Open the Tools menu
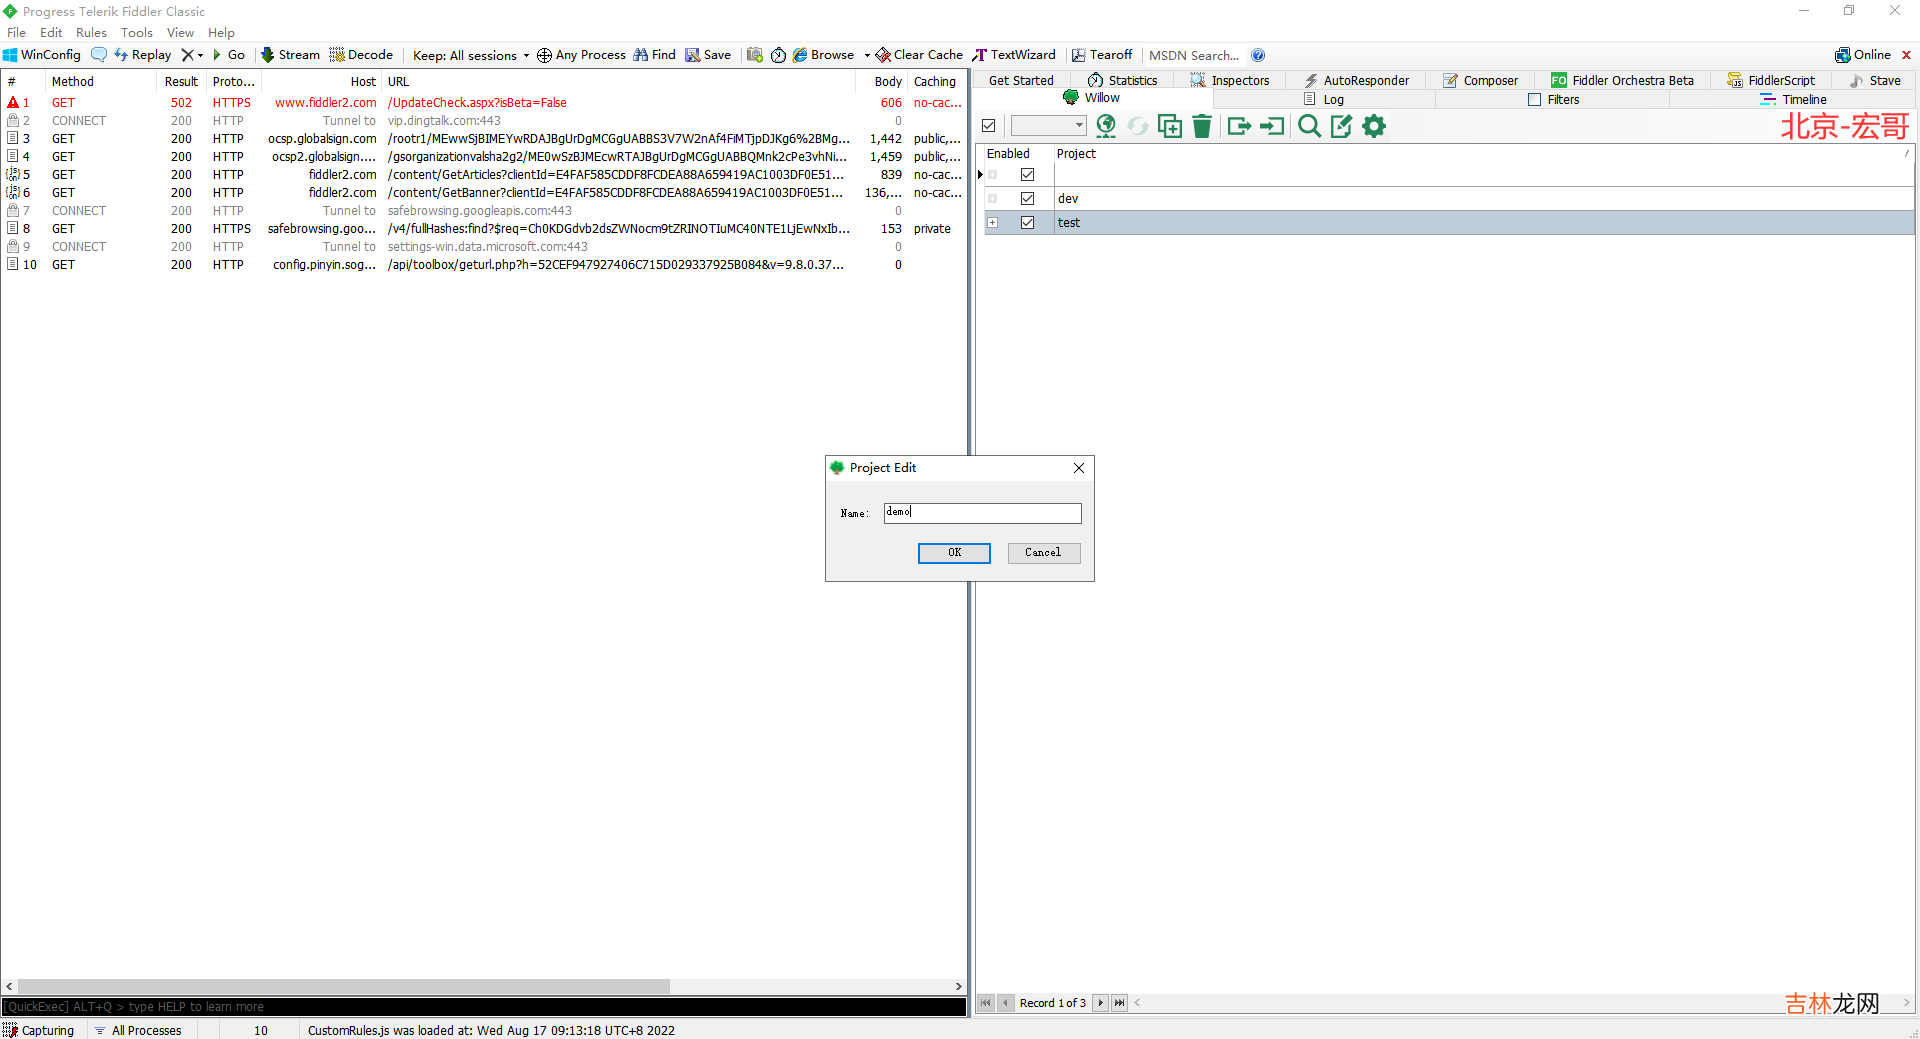1920x1039 pixels. point(137,33)
